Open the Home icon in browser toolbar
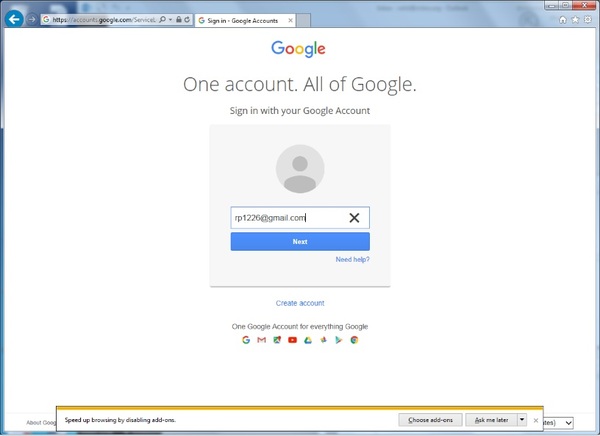Image resolution: width=600 pixels, height=436 pixels. click(x=563, y=19)
